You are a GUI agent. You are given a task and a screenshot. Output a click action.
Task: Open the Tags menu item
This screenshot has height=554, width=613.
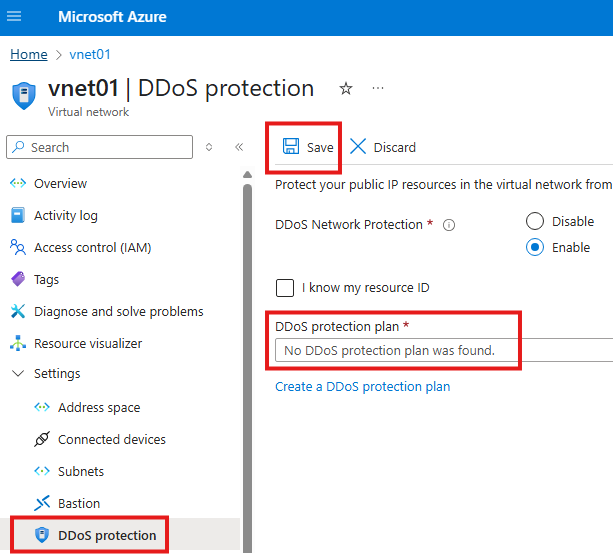tap(47, 280)
